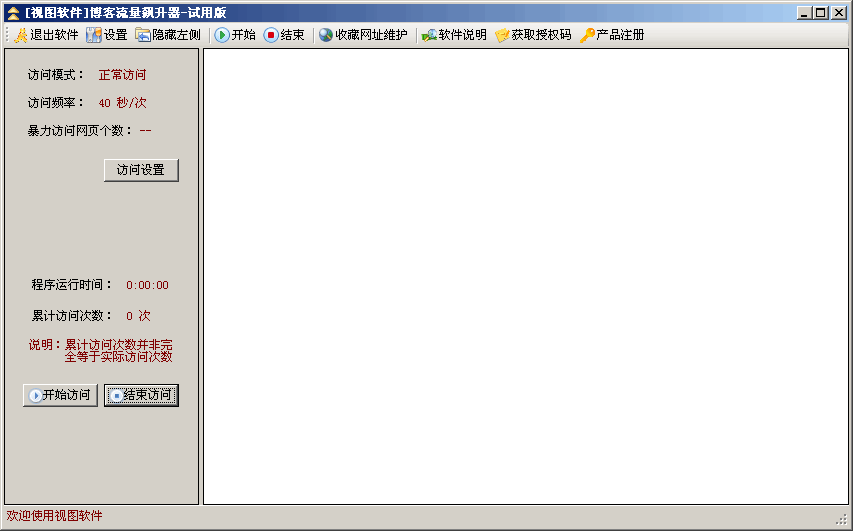This screenshot has width=853, height=531.
Task: Click the 正常访问 mode value
Action: (122, 75)
